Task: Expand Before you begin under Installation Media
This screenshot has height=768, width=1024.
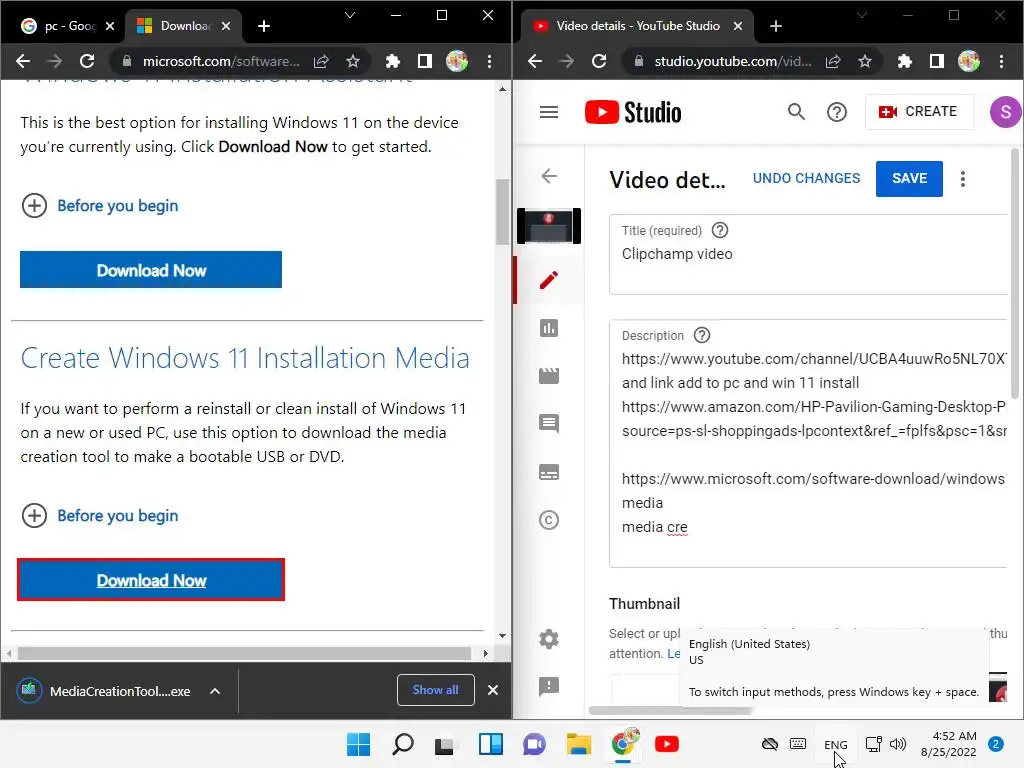Action: 99,516
